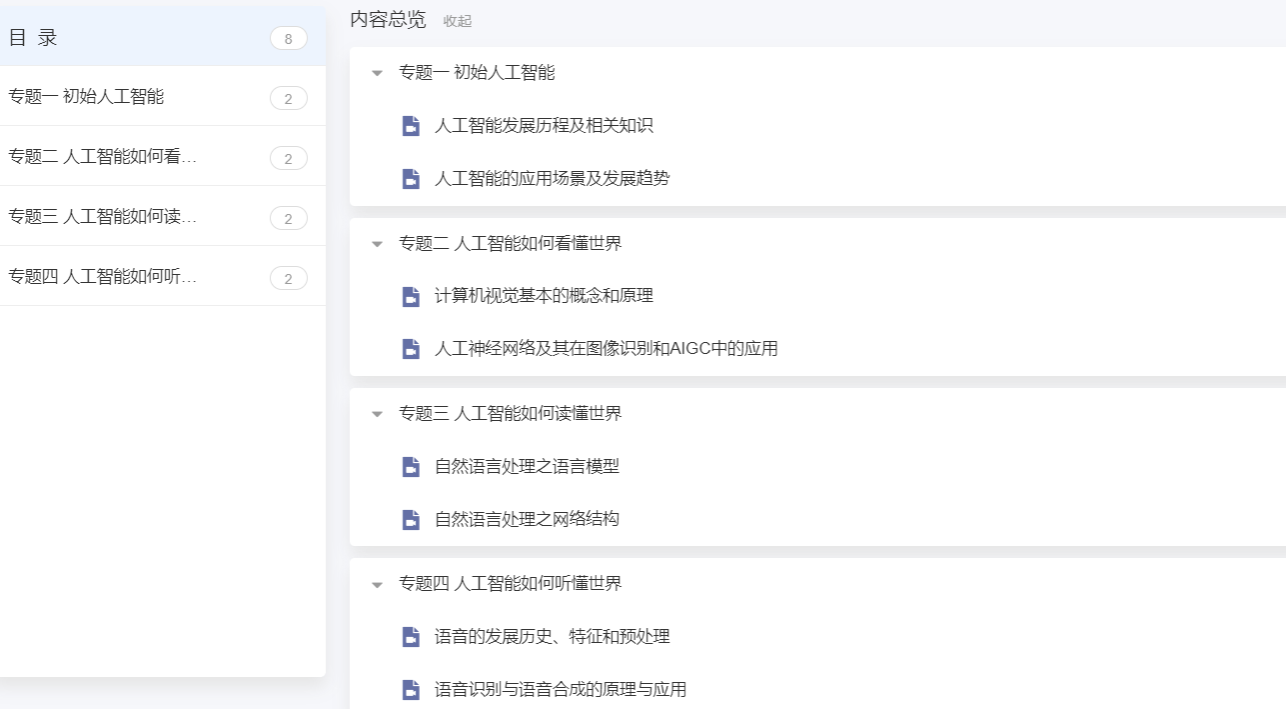The image size is (1286, 709).
Task: Collapse the 专题一 初始人工智能 section arrow
Action: [x=377, y=73]
